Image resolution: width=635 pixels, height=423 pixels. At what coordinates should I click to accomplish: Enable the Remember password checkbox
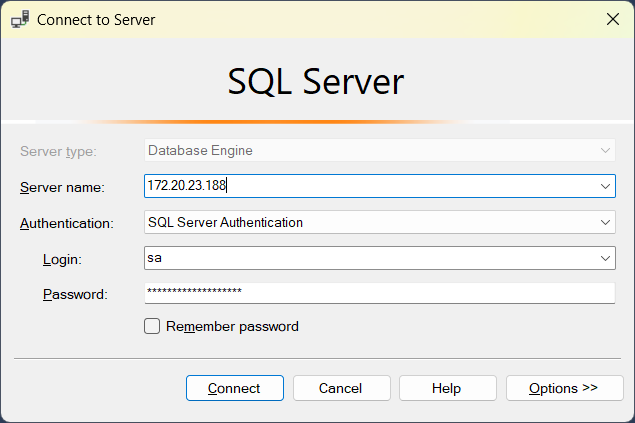coord(152,326)
